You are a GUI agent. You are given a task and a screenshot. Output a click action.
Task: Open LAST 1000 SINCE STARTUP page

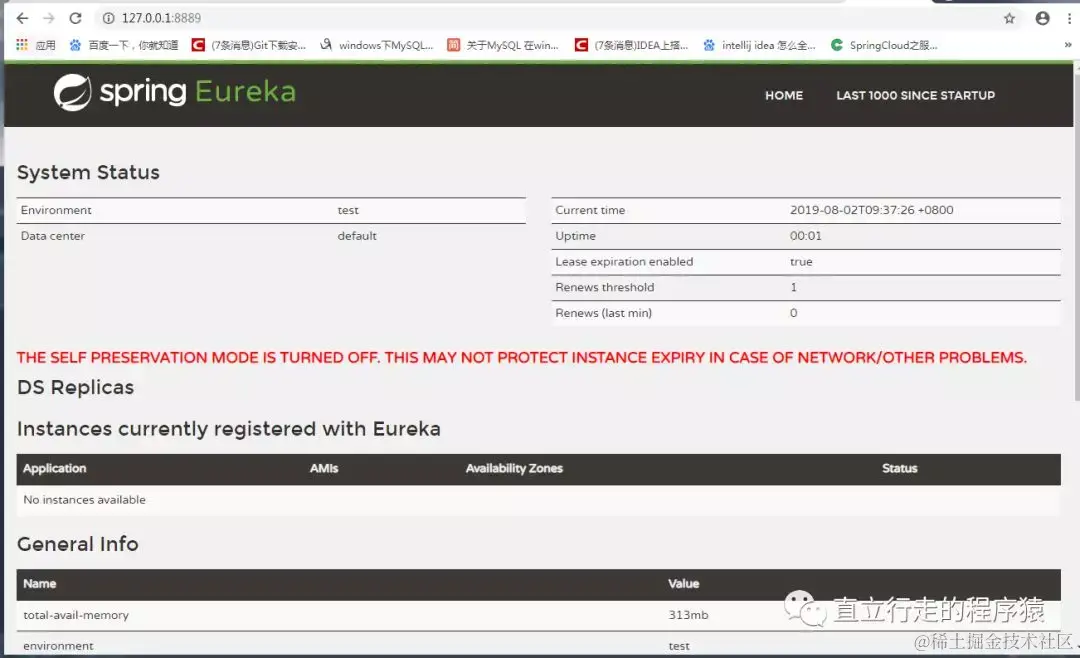point(915,95)
